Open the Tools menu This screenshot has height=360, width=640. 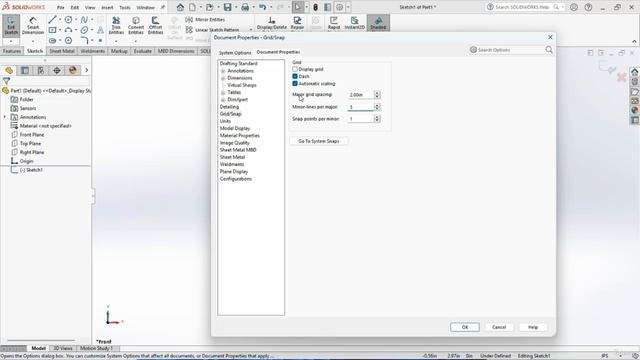pyautogui.click(x=124, y=7)
